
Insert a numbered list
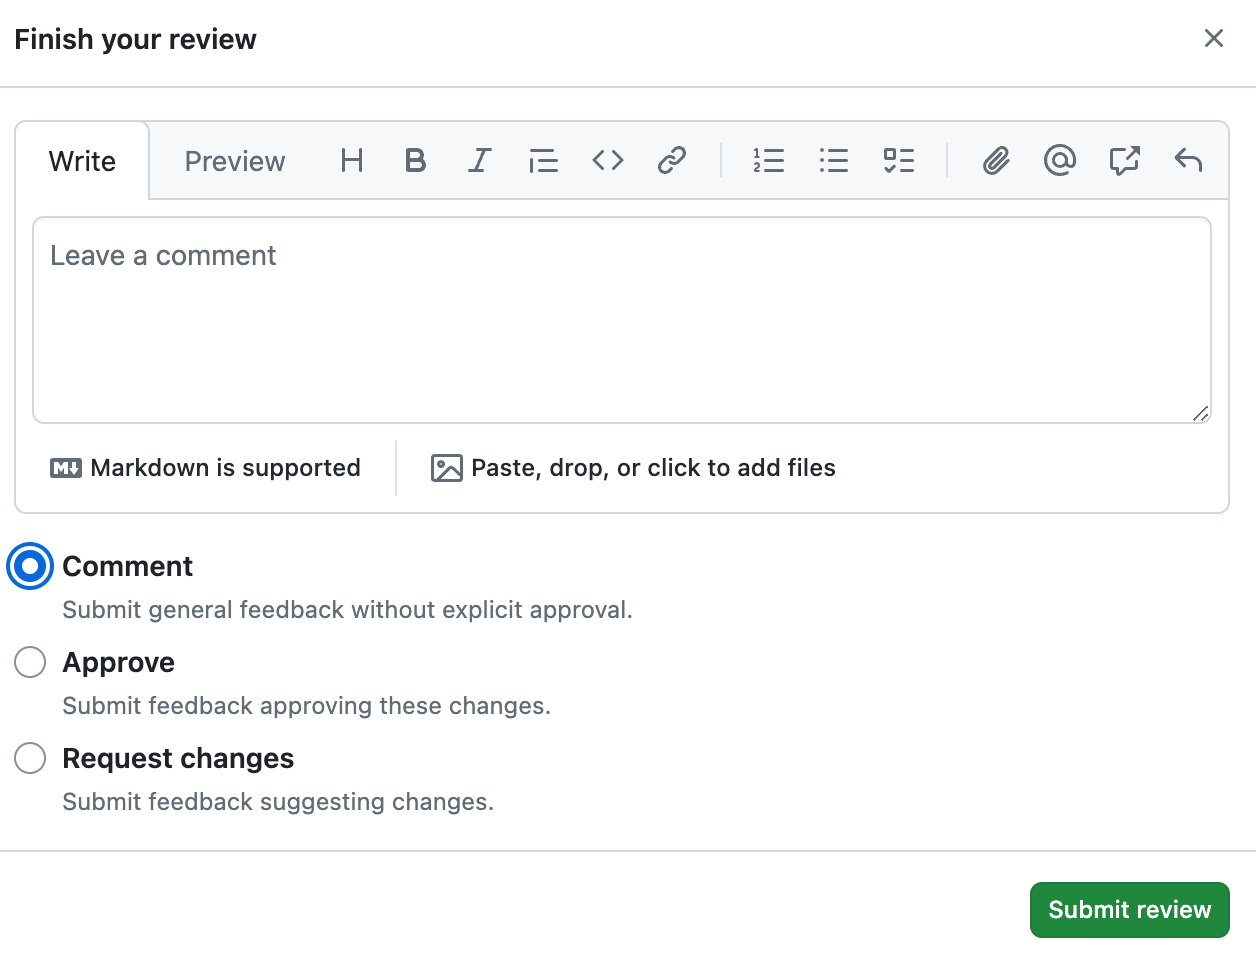point(768,160)
